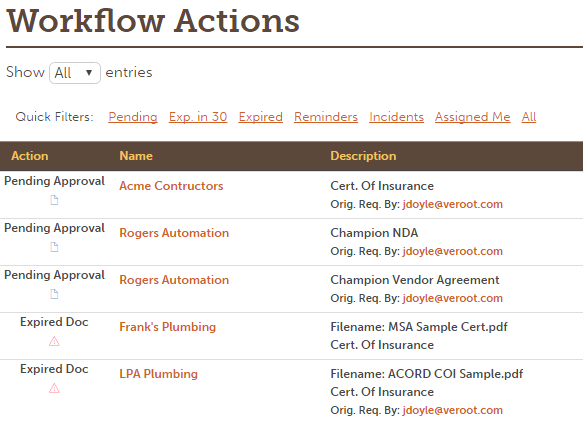This screenshot has height=424, width=583.
Task: Open Acme Contructors vendor link
Action: 171,186
